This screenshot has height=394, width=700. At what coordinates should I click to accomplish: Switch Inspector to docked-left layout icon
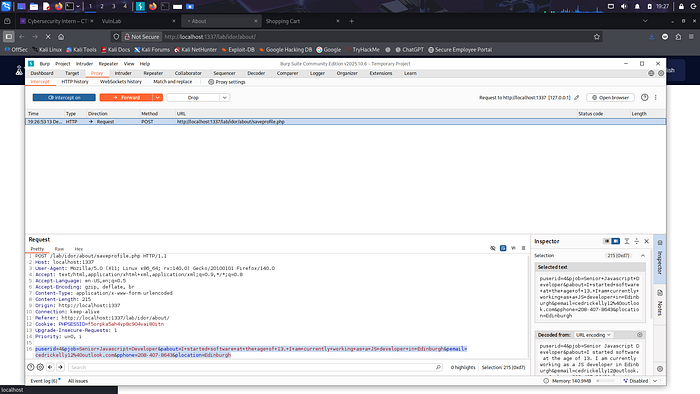[x=606, y=241]
